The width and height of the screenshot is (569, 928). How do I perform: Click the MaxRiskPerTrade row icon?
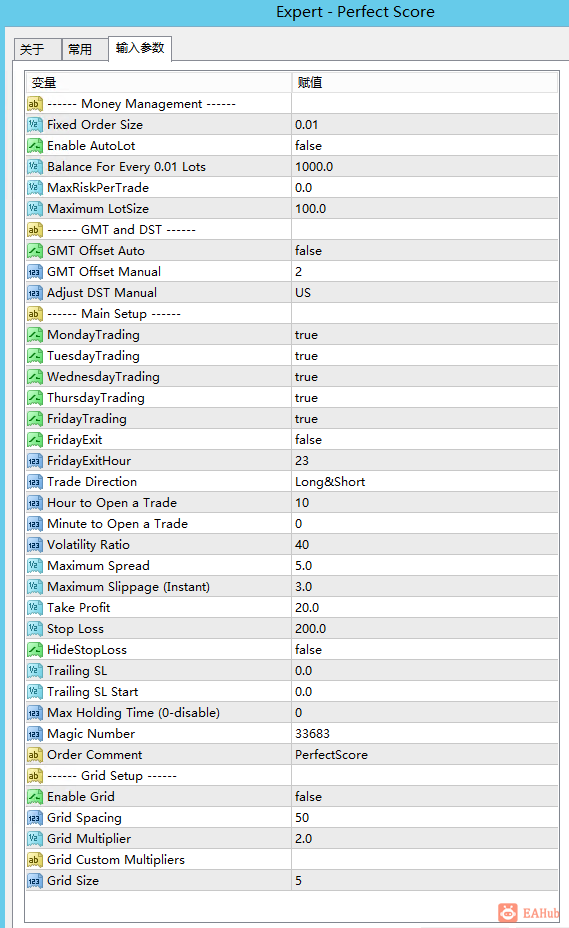(35, 188)
